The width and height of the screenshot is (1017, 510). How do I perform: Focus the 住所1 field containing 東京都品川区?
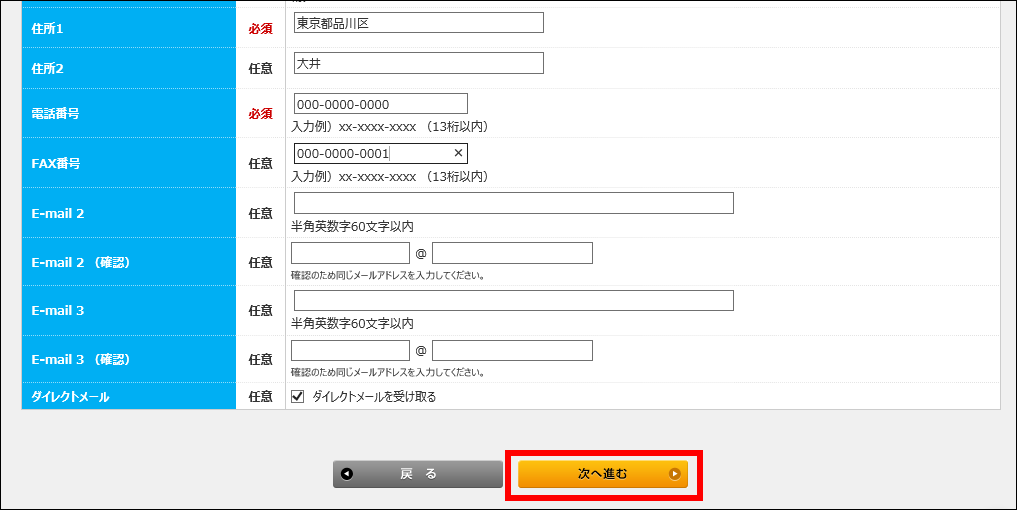[x=418, y=23]
